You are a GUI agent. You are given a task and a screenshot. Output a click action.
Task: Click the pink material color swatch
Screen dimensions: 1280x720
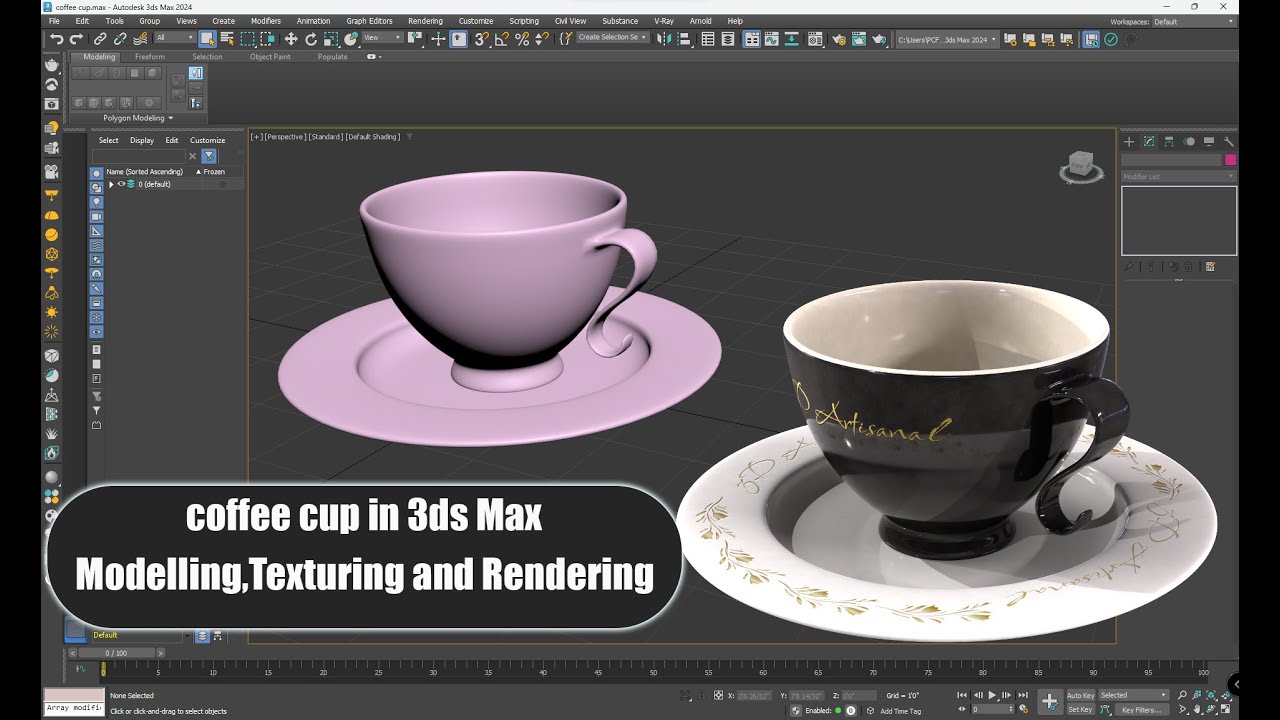point(74,695)
